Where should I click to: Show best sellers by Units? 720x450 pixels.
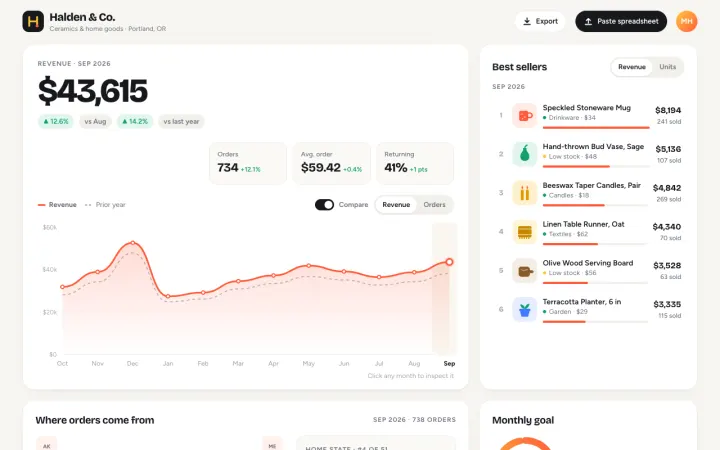tap(667, 67)
